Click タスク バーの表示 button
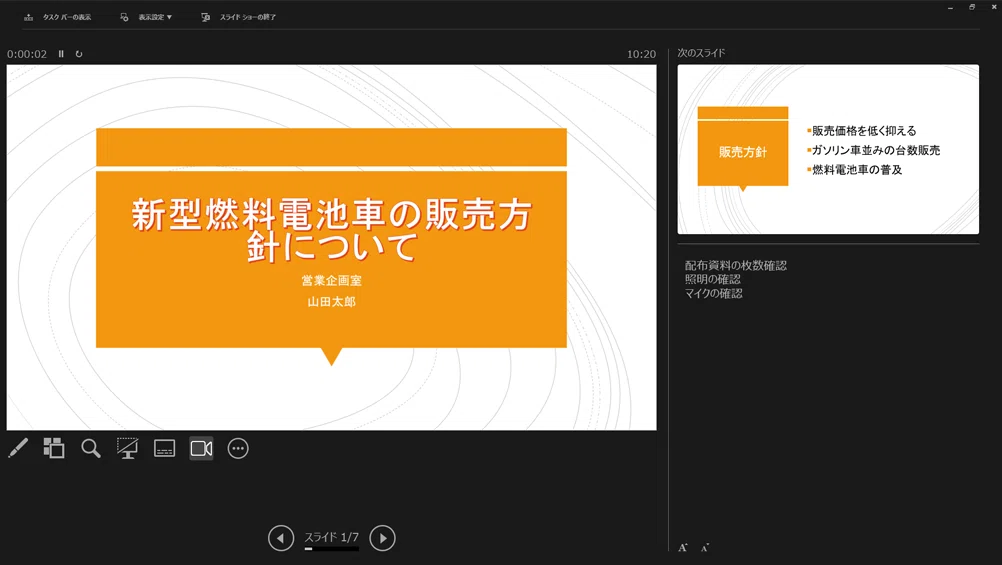The image size is (1002, 565). pyautogui.click(x=66, y=17)
